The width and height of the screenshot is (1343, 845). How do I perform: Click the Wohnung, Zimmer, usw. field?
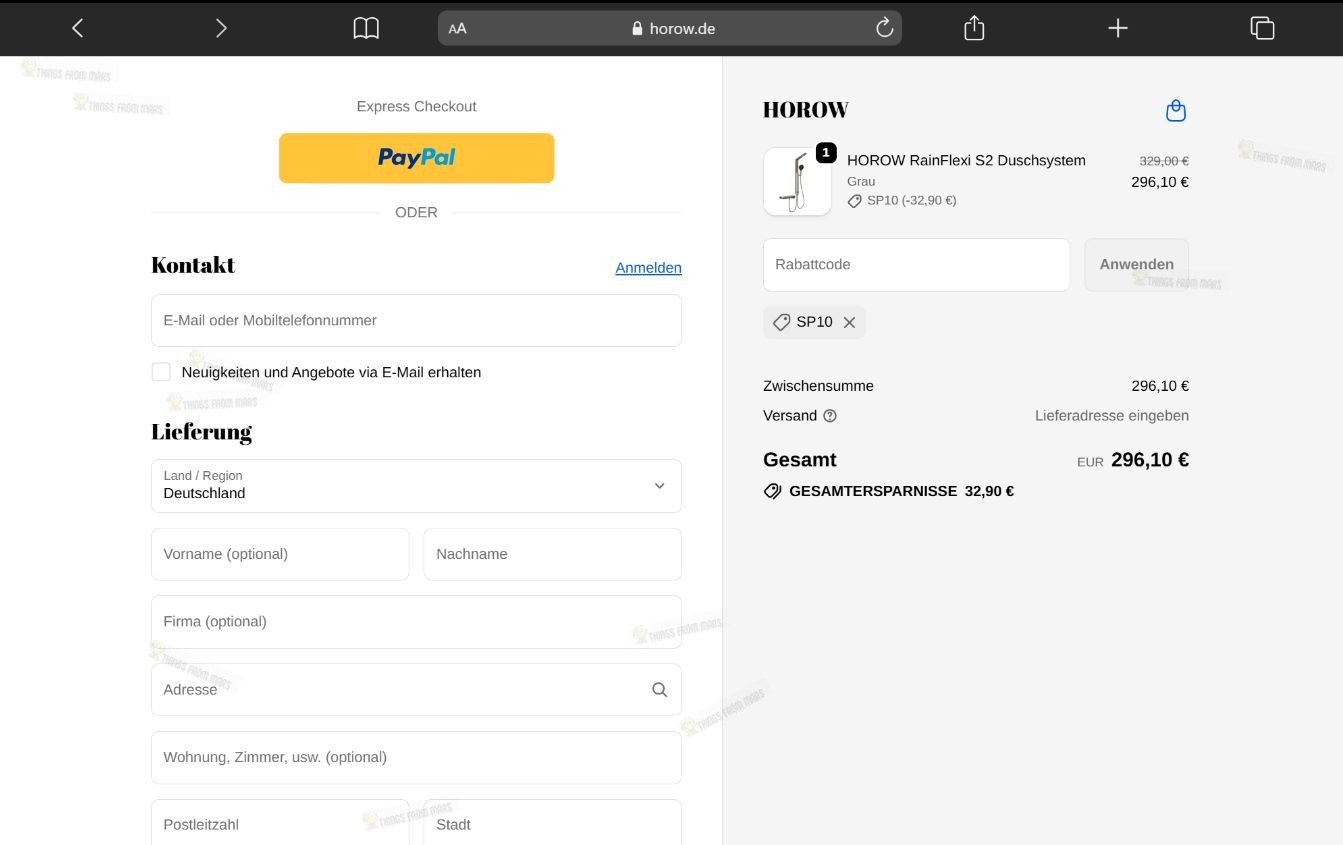[416, 757]
